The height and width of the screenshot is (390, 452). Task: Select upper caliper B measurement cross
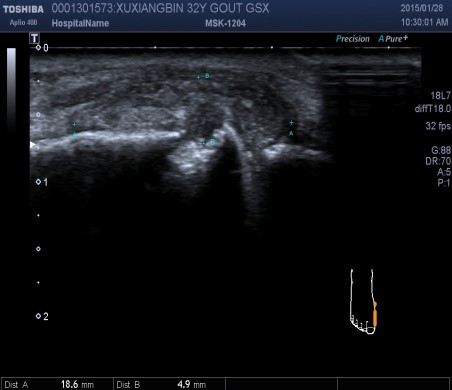click(198, 77)
